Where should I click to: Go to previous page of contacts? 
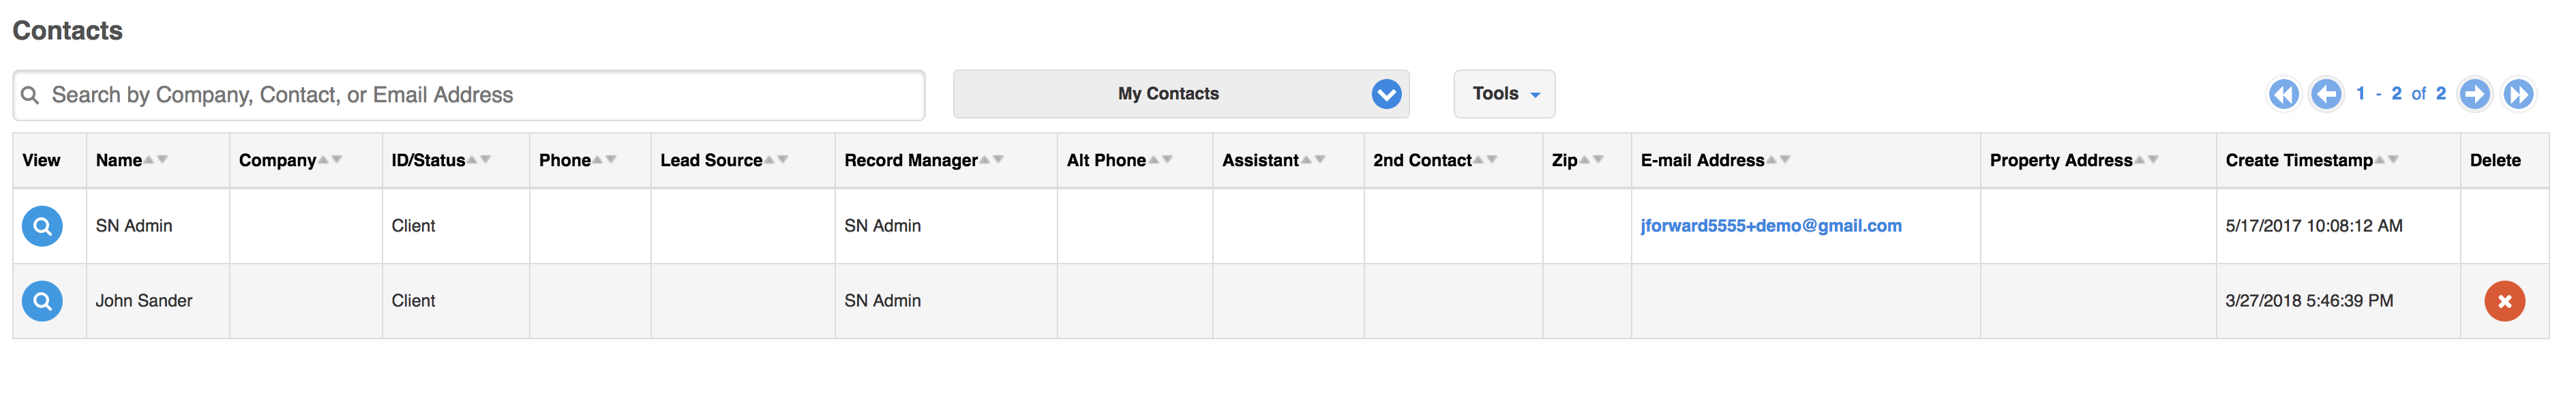point(2326,94)
